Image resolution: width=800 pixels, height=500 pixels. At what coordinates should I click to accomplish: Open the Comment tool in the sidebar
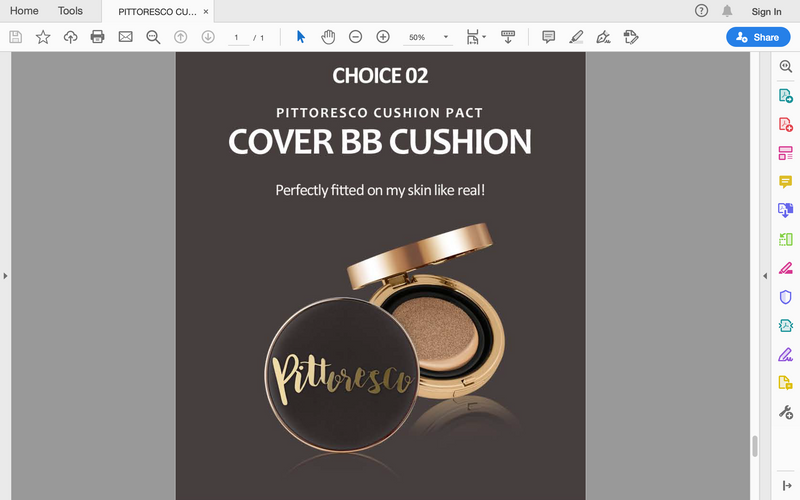click(x=786, y=181)
